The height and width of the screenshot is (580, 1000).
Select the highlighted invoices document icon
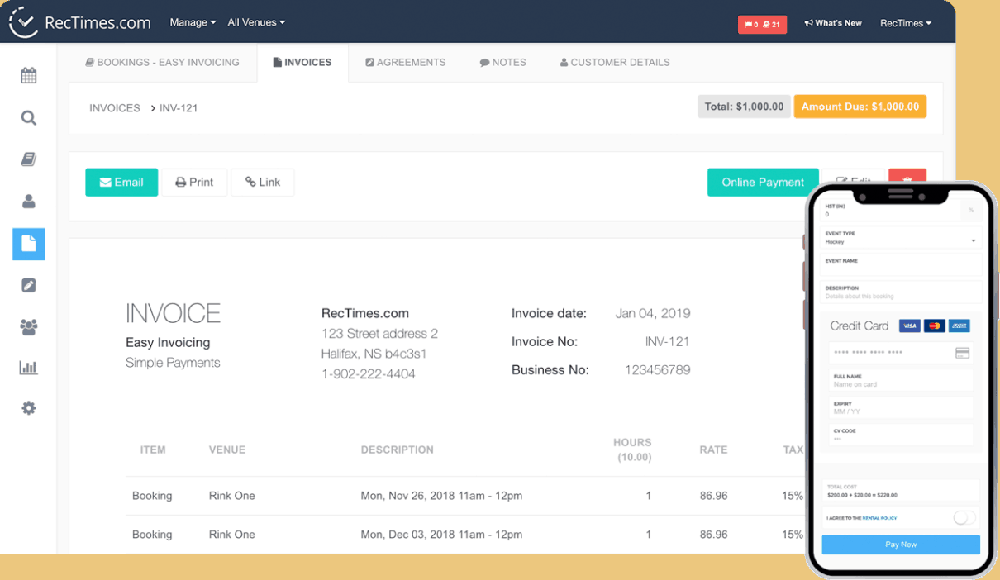tap(28, 243)
